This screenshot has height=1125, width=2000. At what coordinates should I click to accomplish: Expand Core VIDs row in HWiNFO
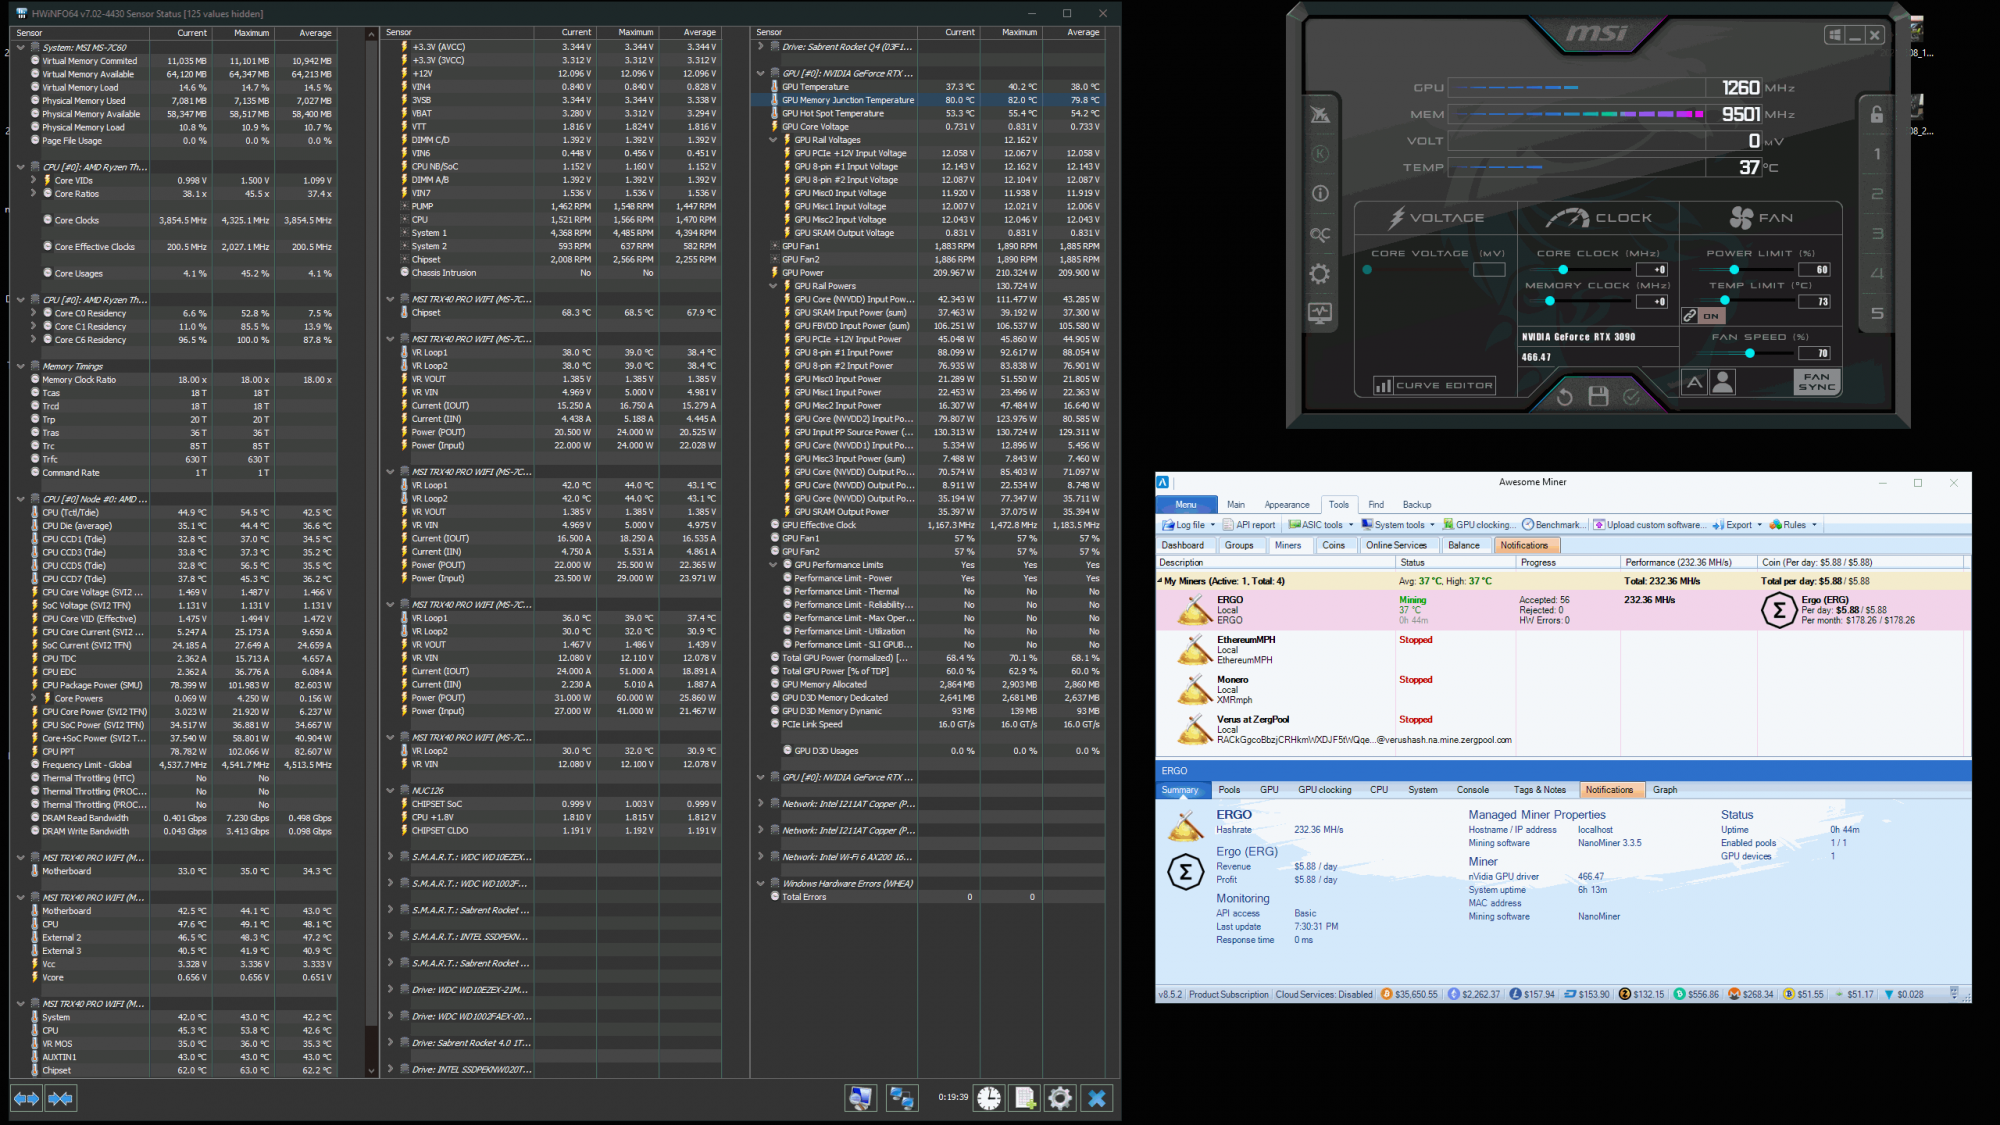[33, 180]
